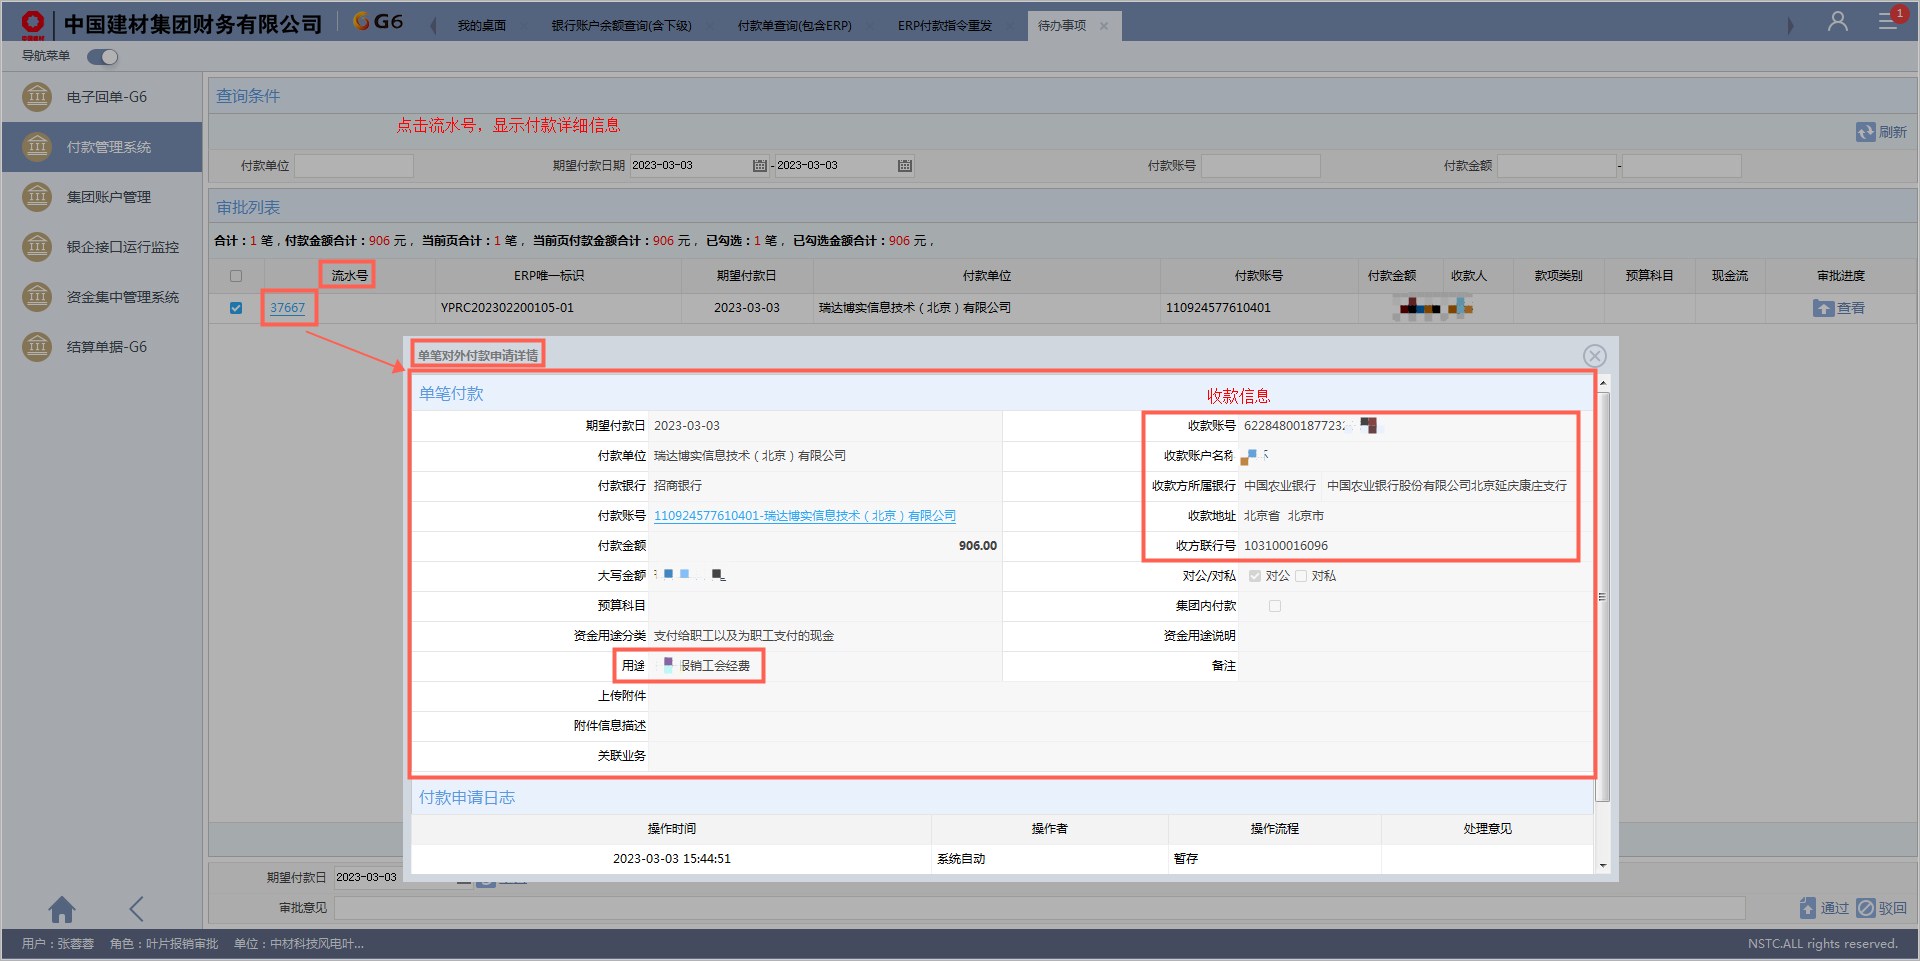Screen dimensions: 1920x961
Task: Open the start date calendar icon
Action: (760, 166)
